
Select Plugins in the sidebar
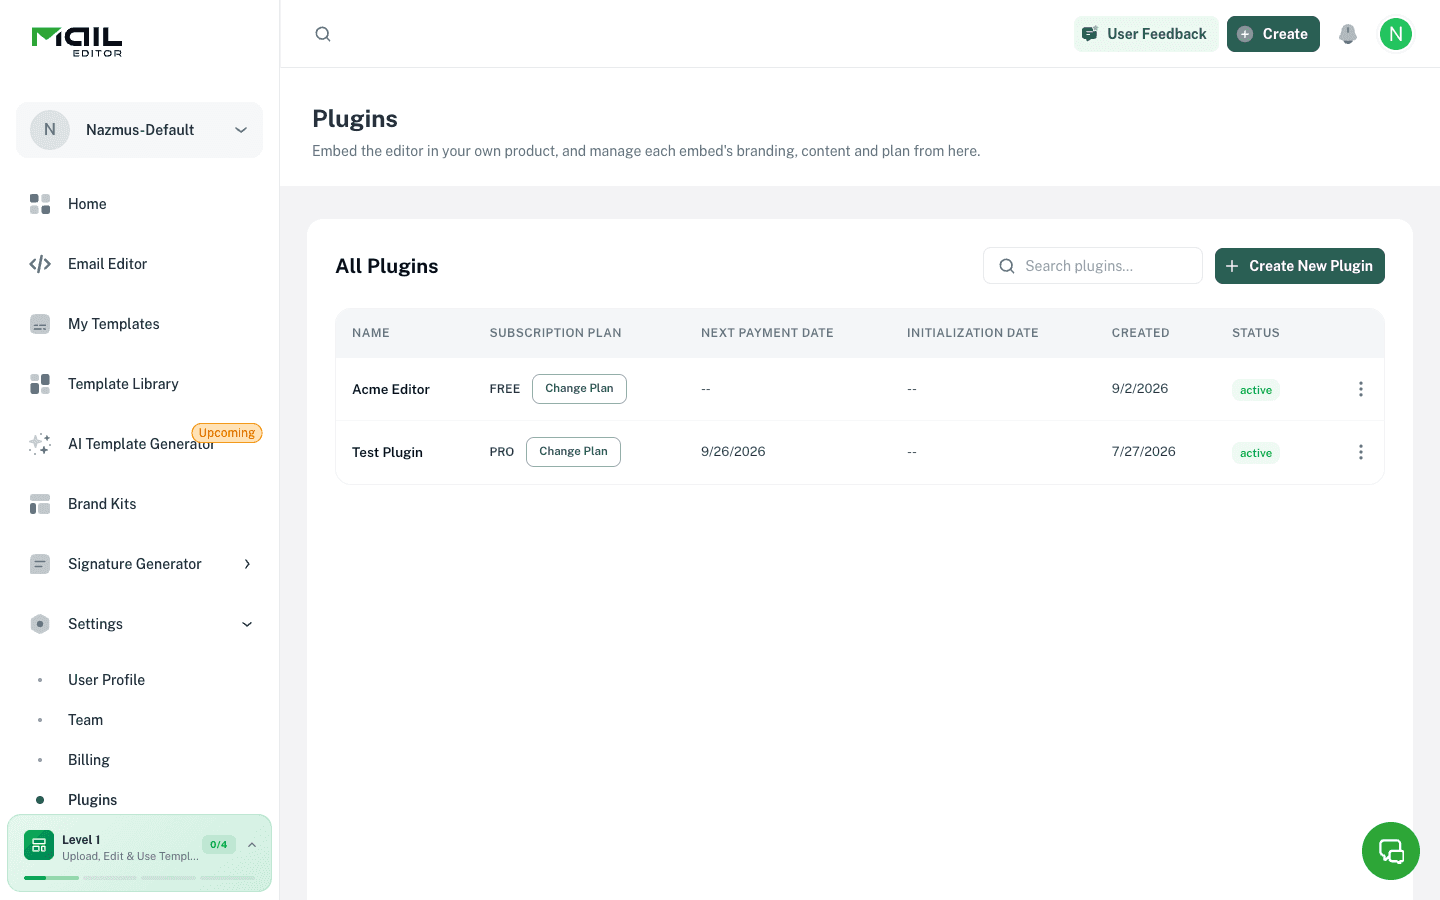tap(92, 800)
